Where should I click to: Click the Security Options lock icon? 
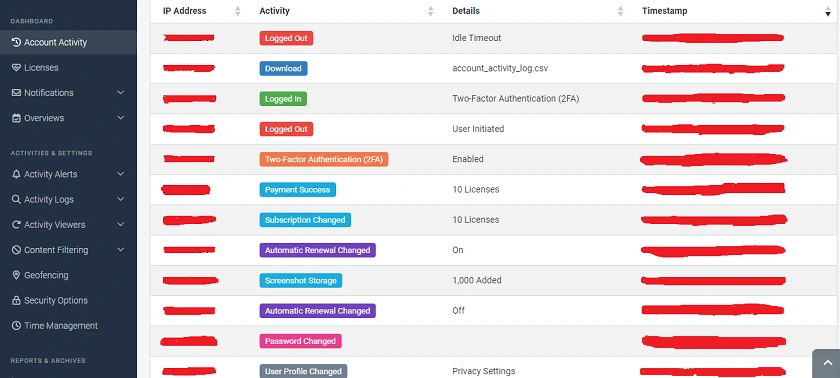tap(16, 300)
